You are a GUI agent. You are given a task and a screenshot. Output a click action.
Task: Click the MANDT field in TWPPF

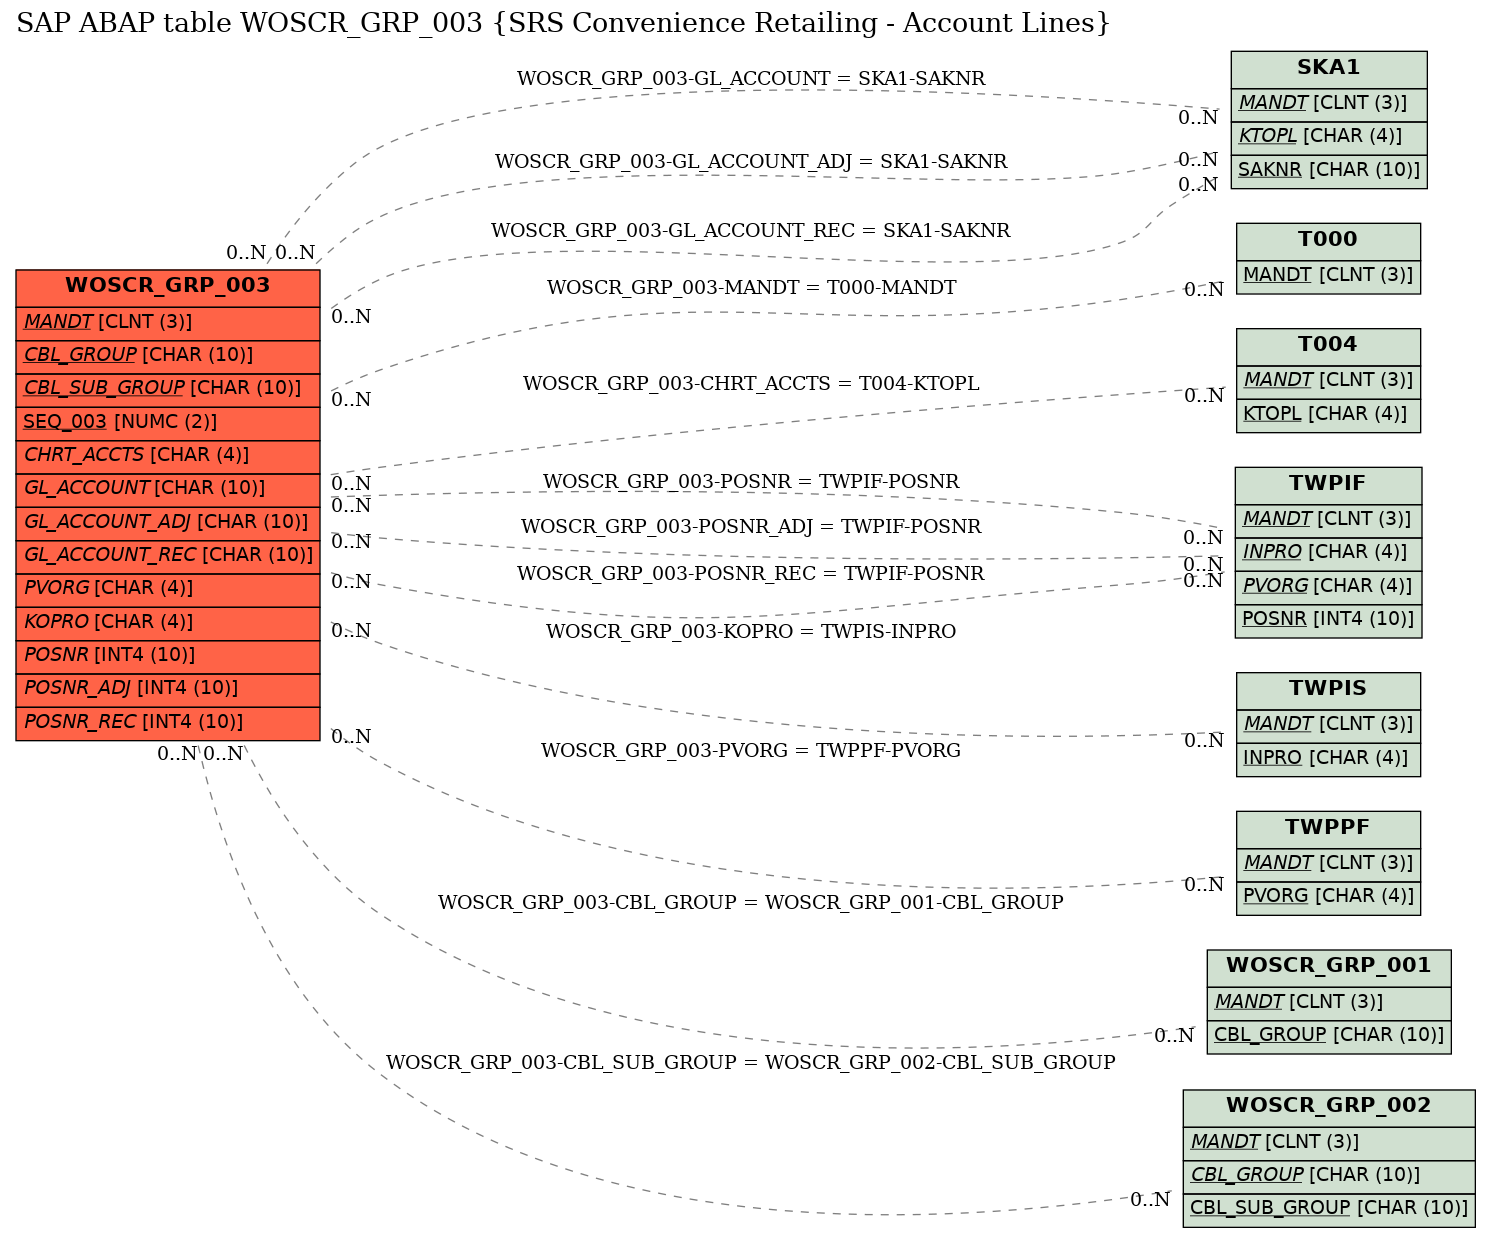(x=1328, y=864)
